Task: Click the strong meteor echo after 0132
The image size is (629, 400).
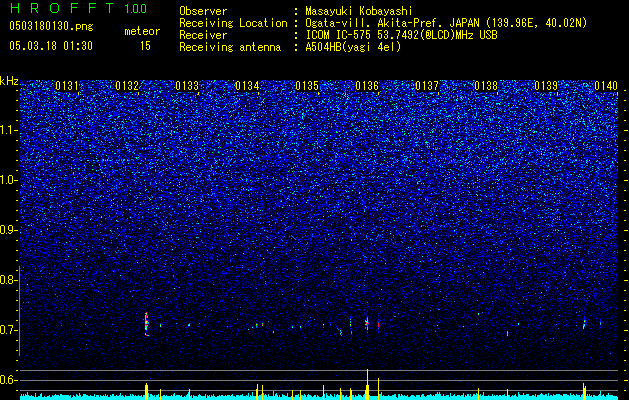Action: (x=146, y=324)
